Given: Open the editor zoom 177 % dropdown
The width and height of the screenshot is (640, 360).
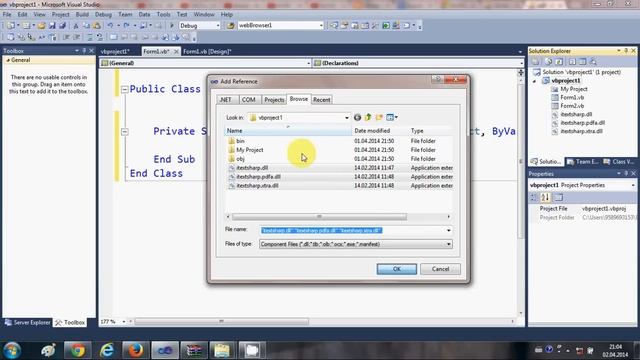Looking at the screenshot, I should (x=124, y=322).
